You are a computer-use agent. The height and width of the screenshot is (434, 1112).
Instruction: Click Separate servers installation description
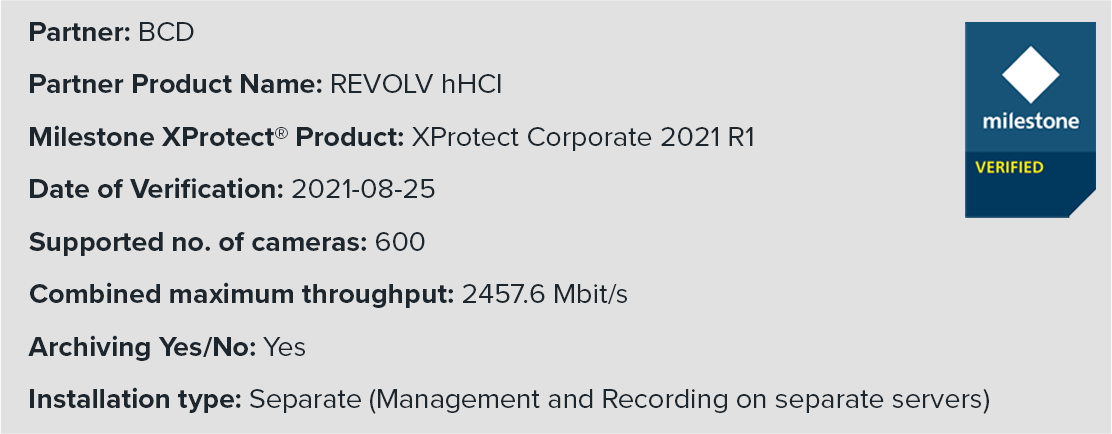pyautogui.click(x=620, y=399)
